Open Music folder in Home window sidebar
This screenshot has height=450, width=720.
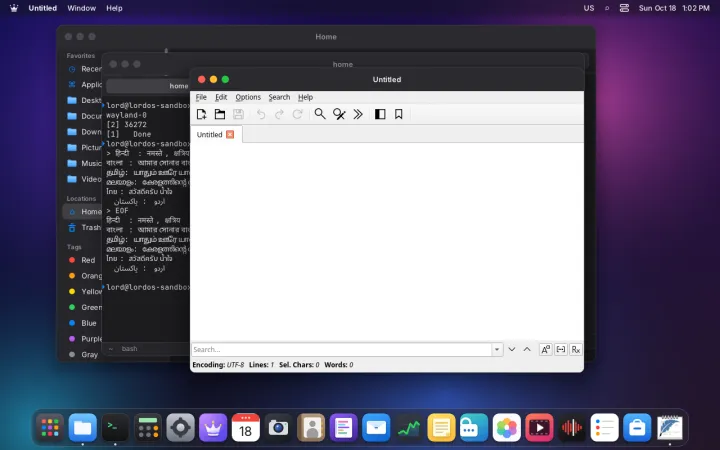pyautogui.click(x=84, y=163)
